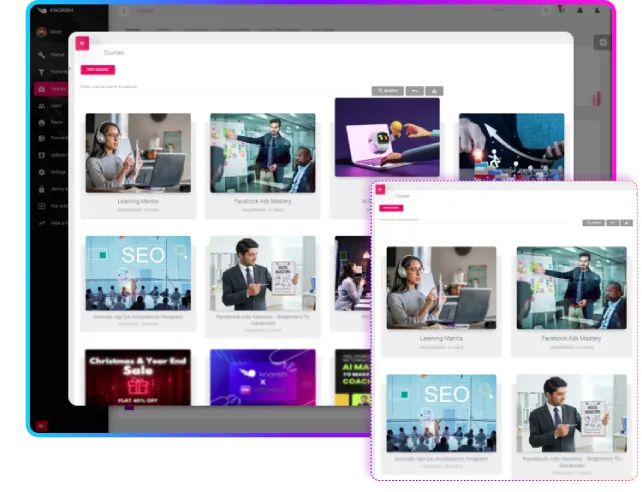Click the Facebook Ads Mastery title in large panel
The image size is (642, 492).
click(x=263, y=201)
